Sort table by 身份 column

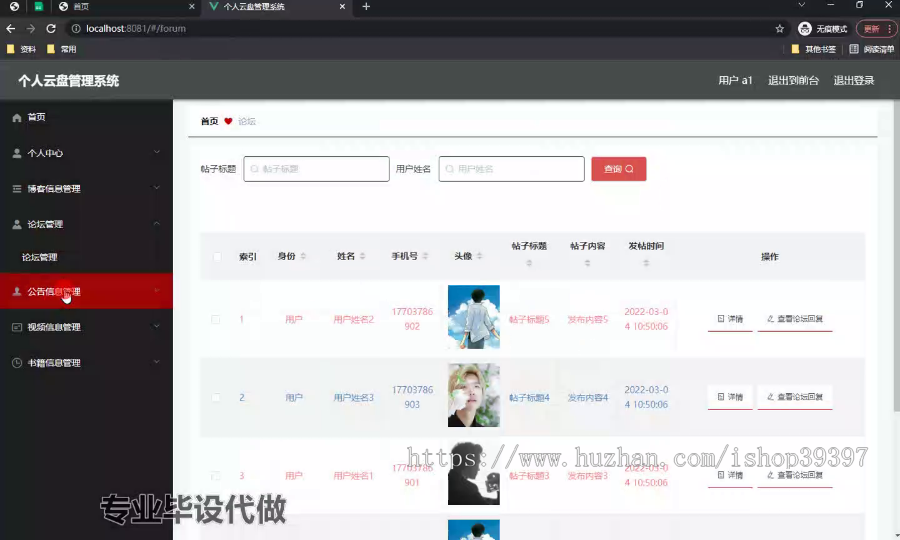click(x=303, y=256)
